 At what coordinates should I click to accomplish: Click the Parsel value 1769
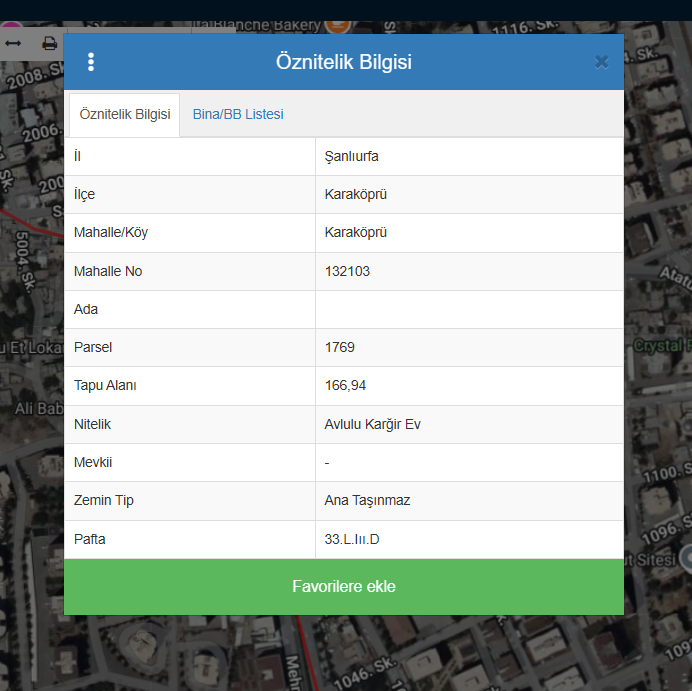(340, 347)
